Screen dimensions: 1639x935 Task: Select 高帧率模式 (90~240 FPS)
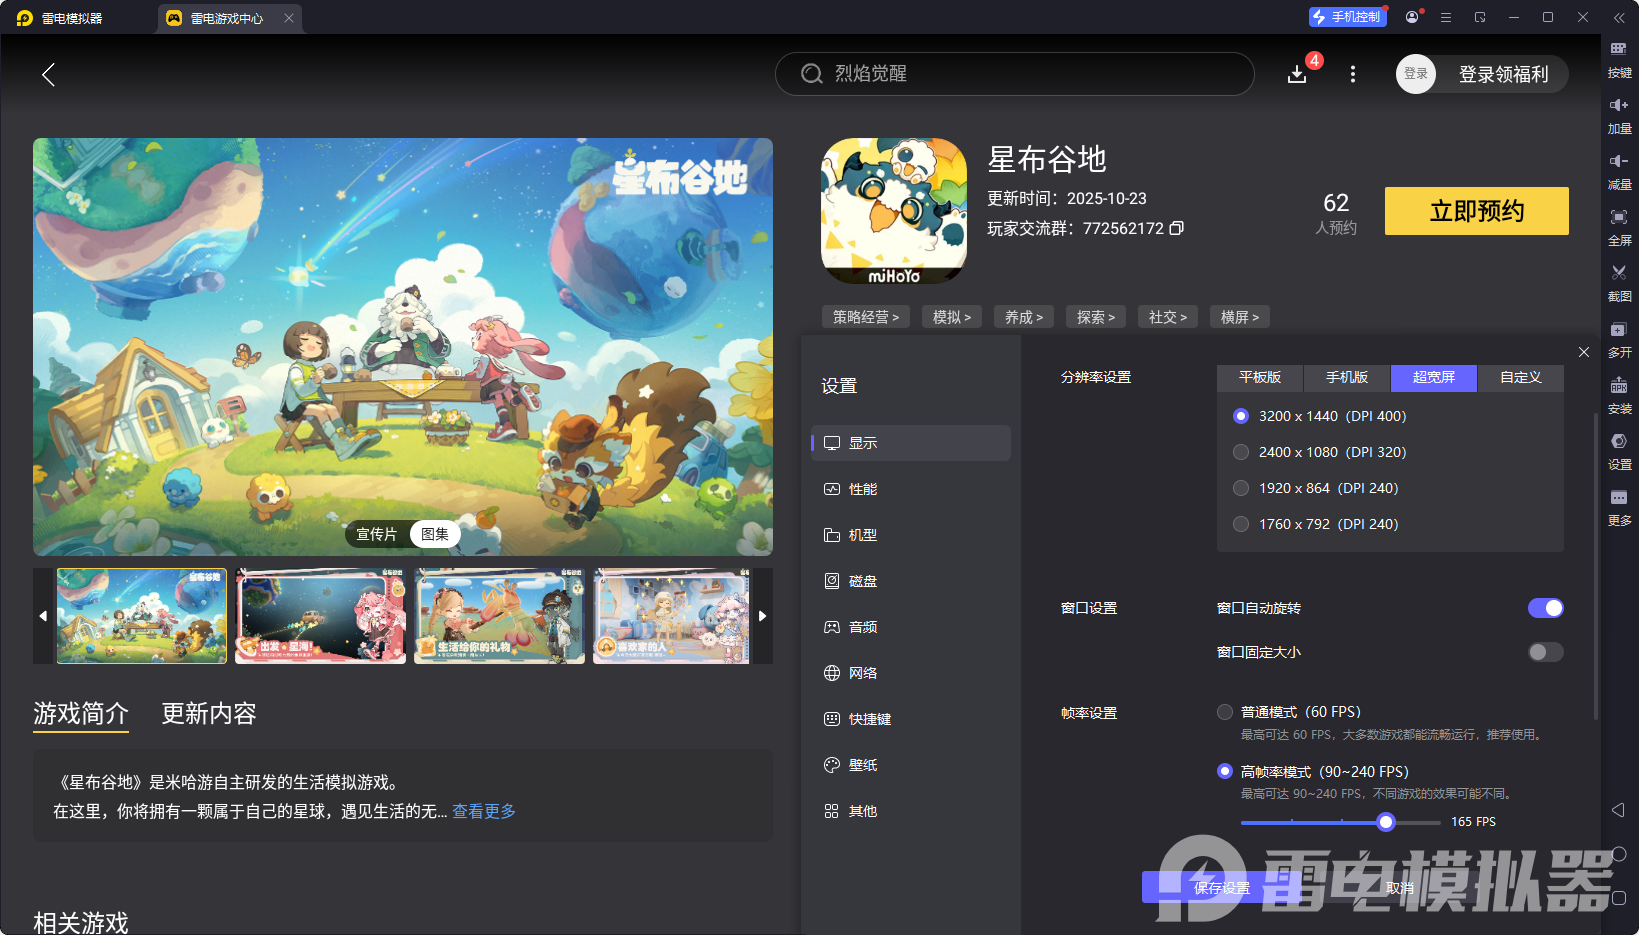pos(1225,771)
